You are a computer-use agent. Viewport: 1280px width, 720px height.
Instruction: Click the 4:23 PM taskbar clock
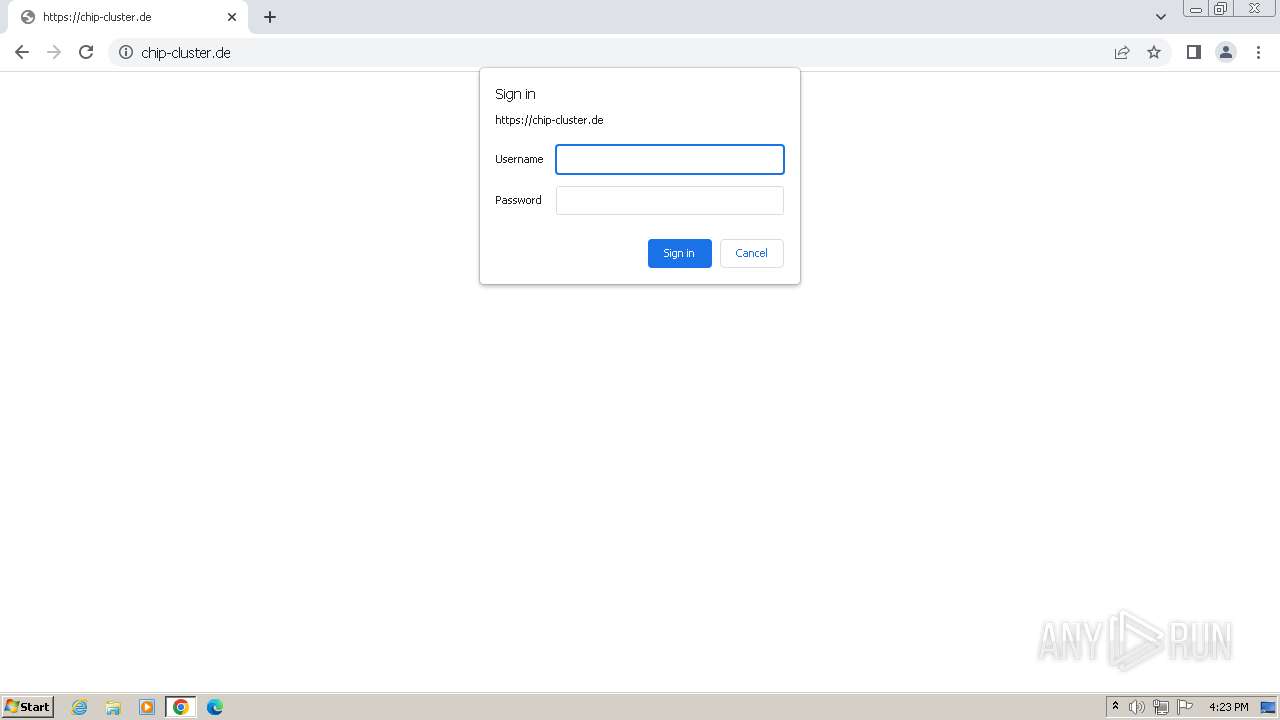pyautogui.click(x=1229, y=707)
